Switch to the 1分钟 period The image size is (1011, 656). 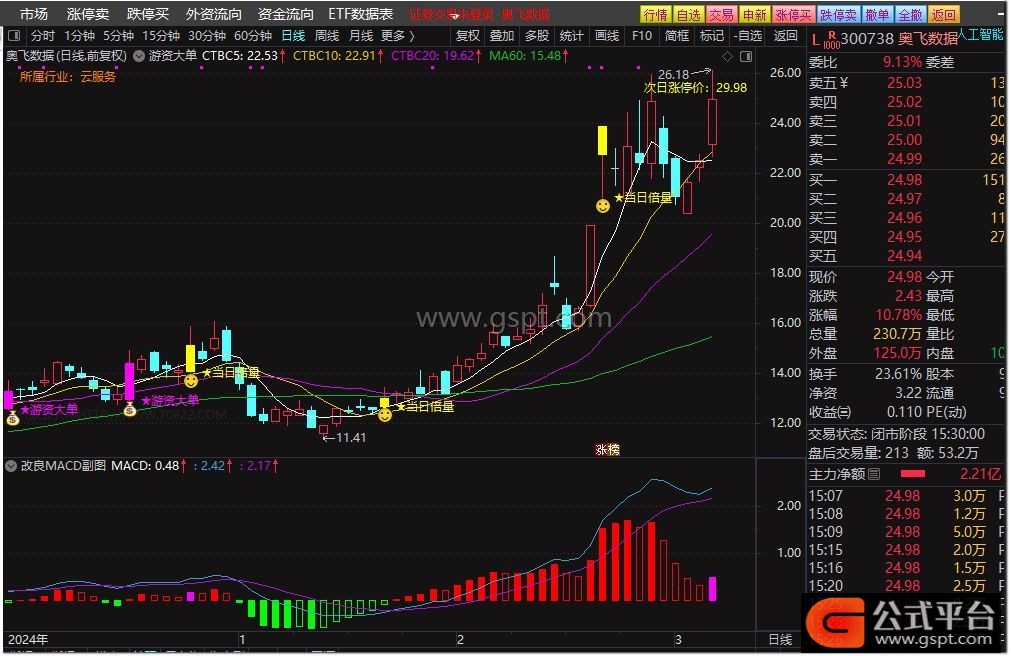(x=79, y=36)
